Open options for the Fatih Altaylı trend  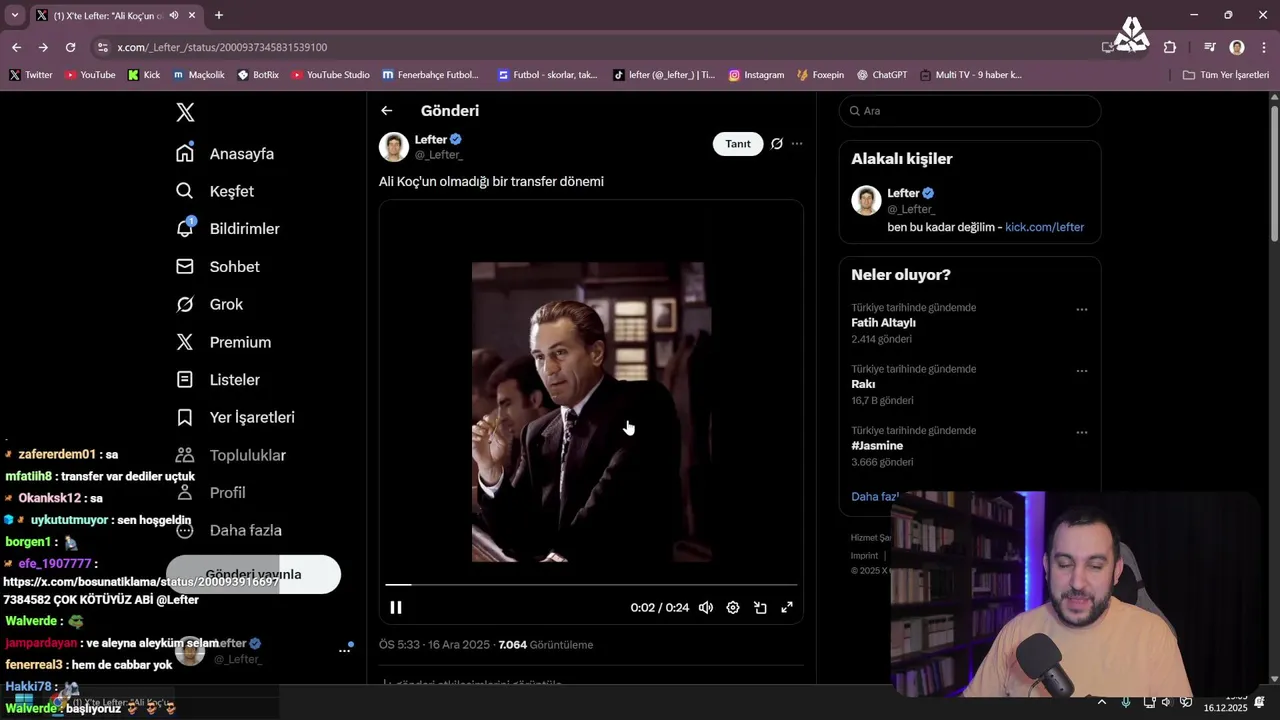1081,310
